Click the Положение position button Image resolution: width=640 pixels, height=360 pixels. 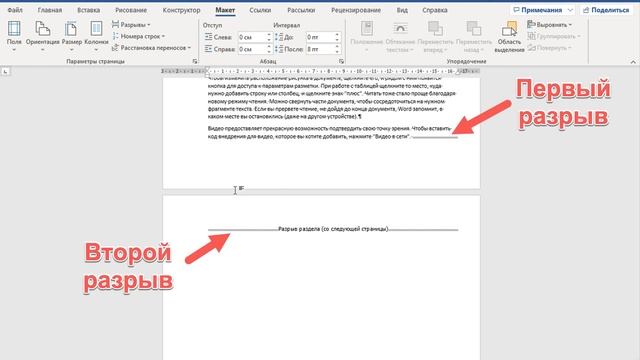pos(367,37)
